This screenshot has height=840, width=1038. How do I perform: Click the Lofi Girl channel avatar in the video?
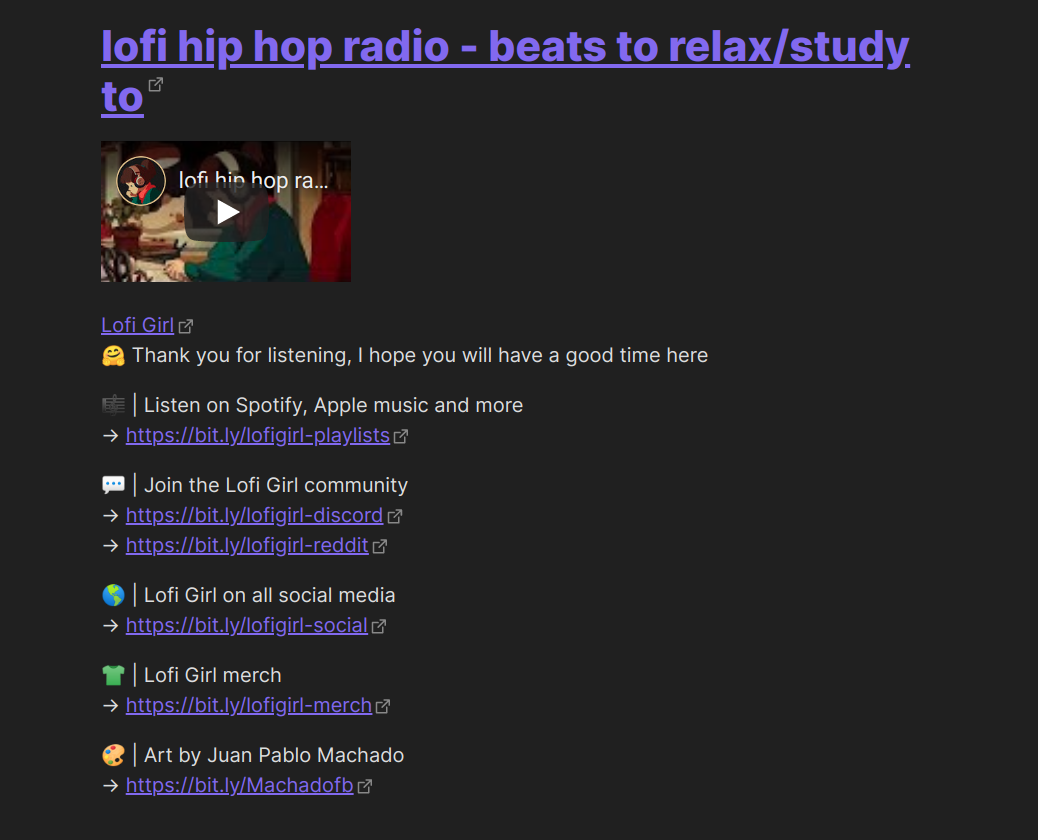click(x=141, y=181)
